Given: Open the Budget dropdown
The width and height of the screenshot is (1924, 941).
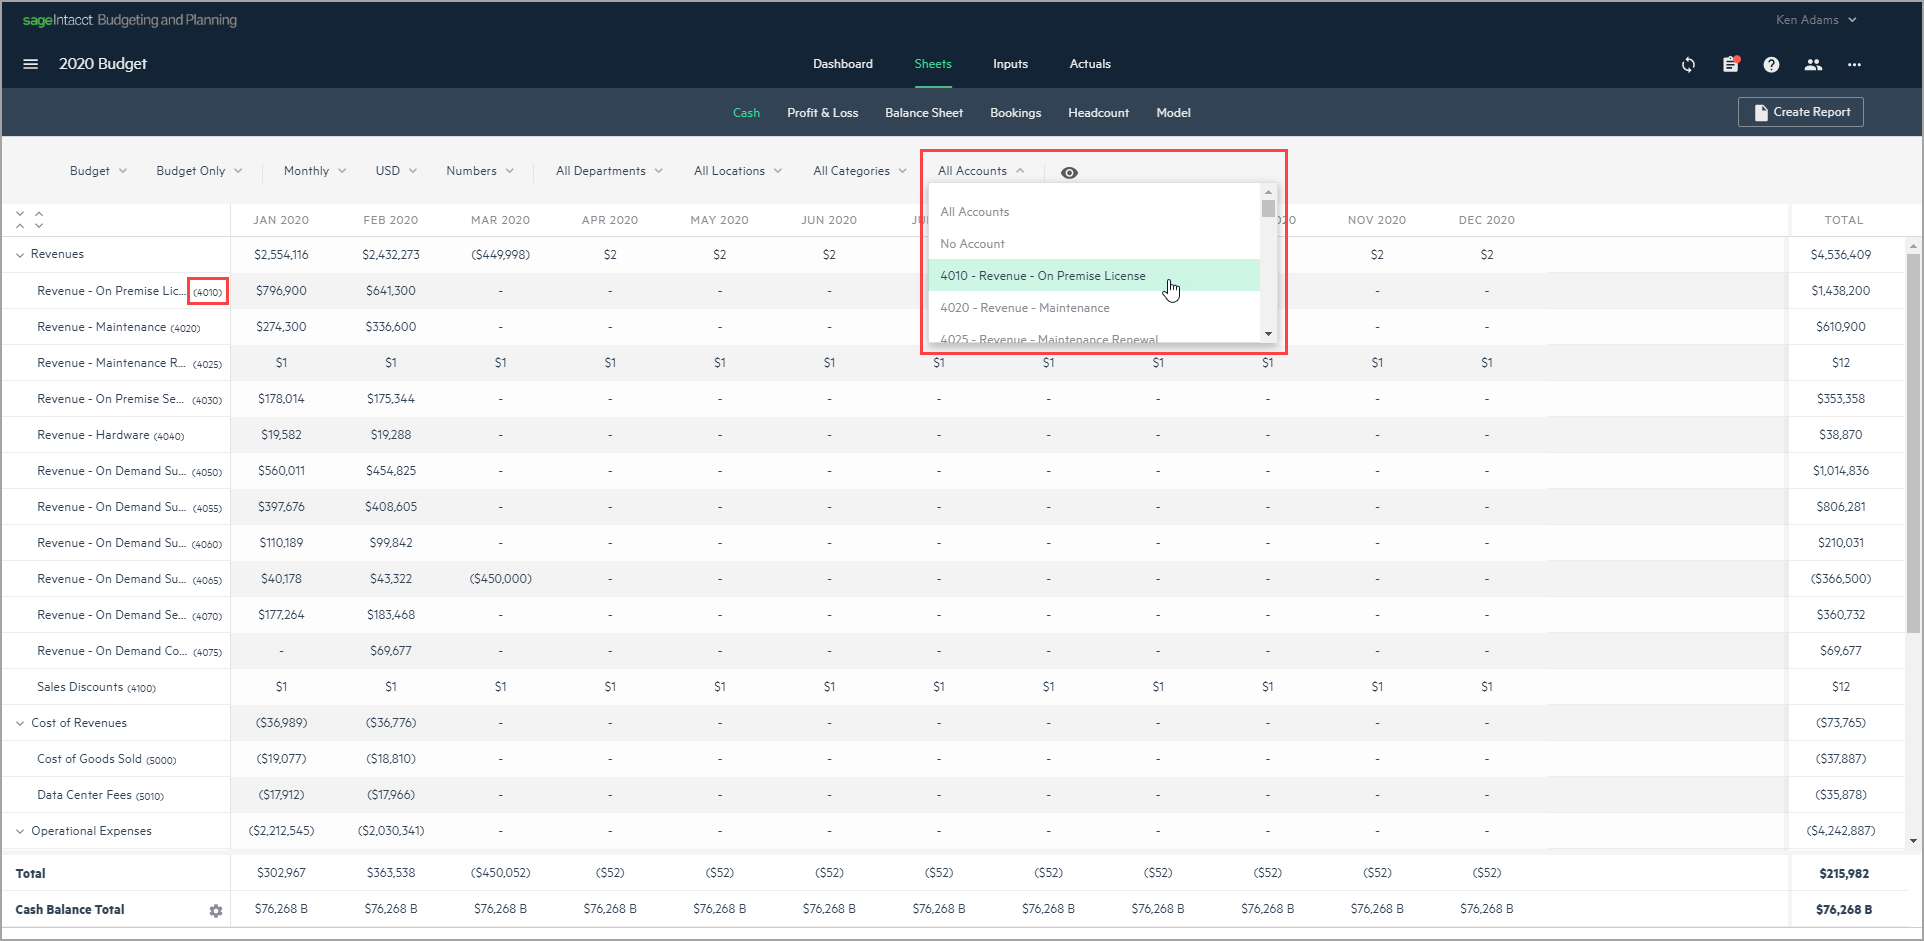Looking at the screenshot, I should point(98,171).
